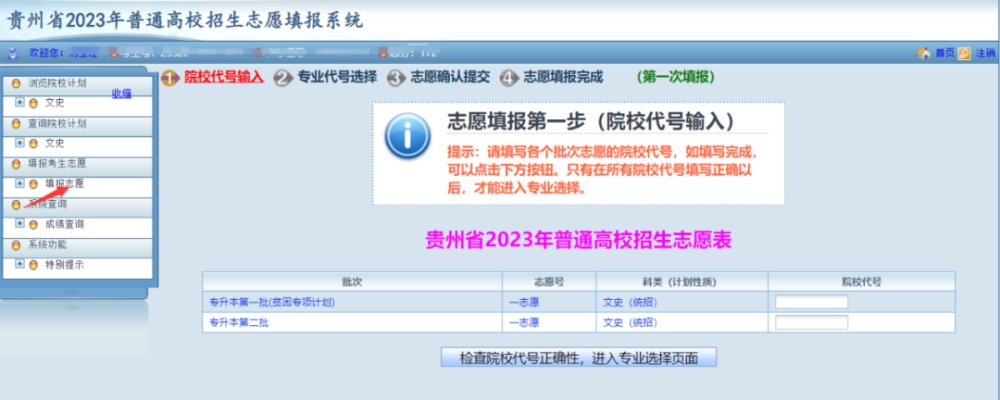
Task: Select 志愿确认提交 step tab
Action: [450, 78]
